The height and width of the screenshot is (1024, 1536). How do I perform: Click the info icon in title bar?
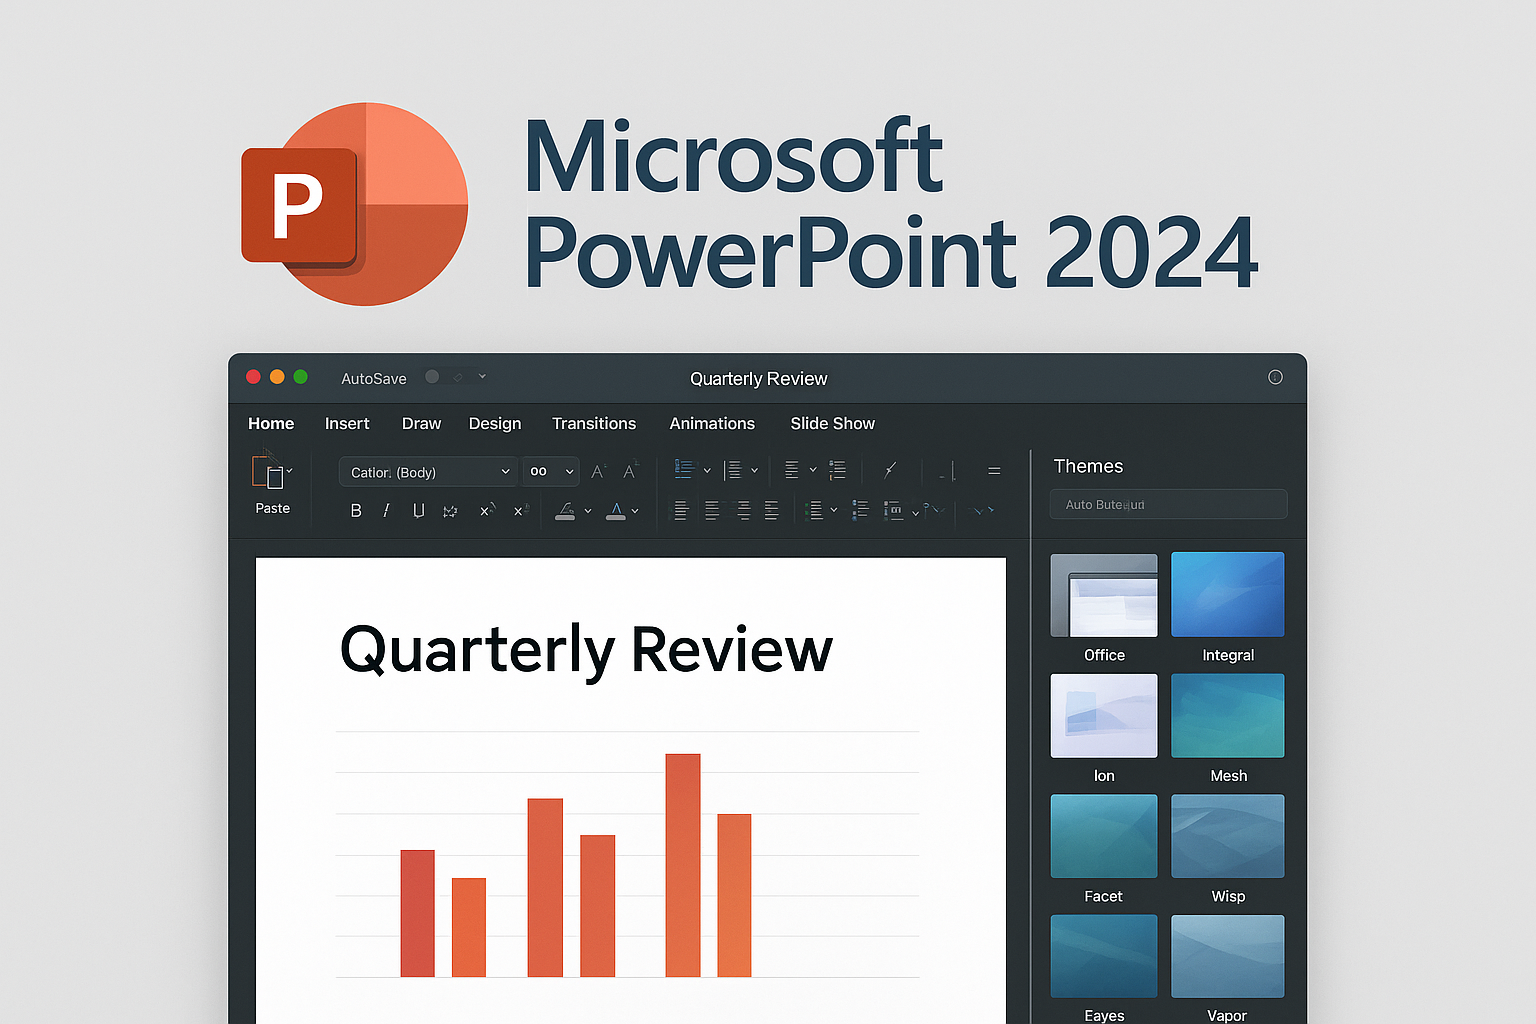tap(1275, 377)
